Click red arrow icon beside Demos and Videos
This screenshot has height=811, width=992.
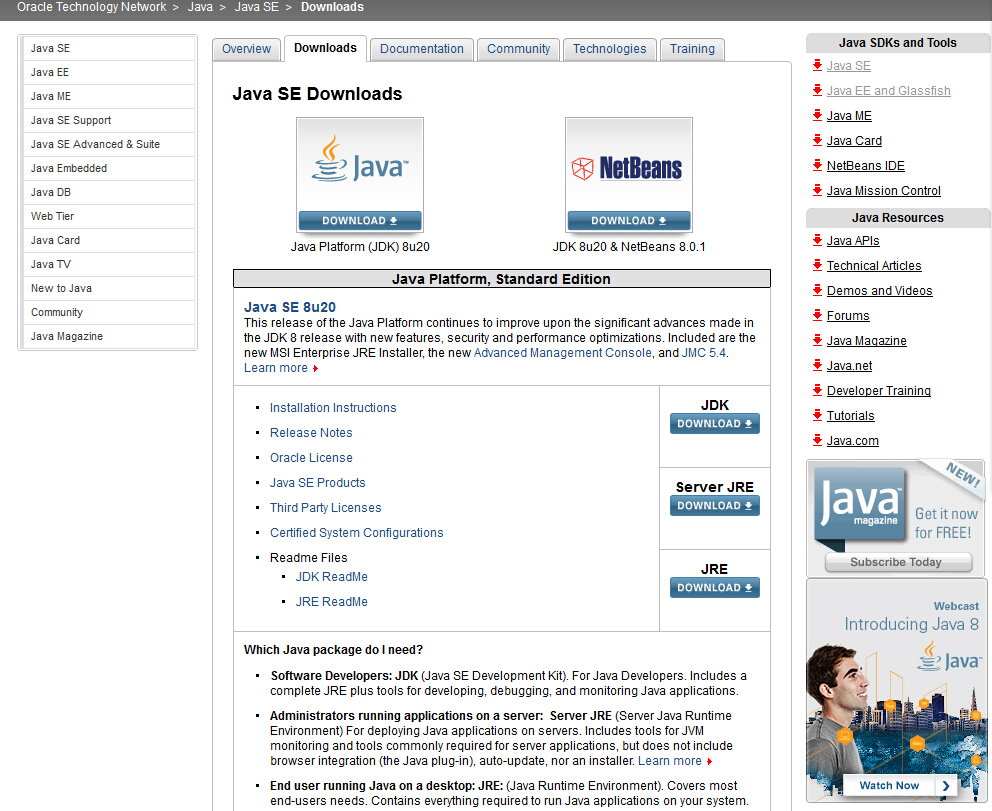coord(817,290)
